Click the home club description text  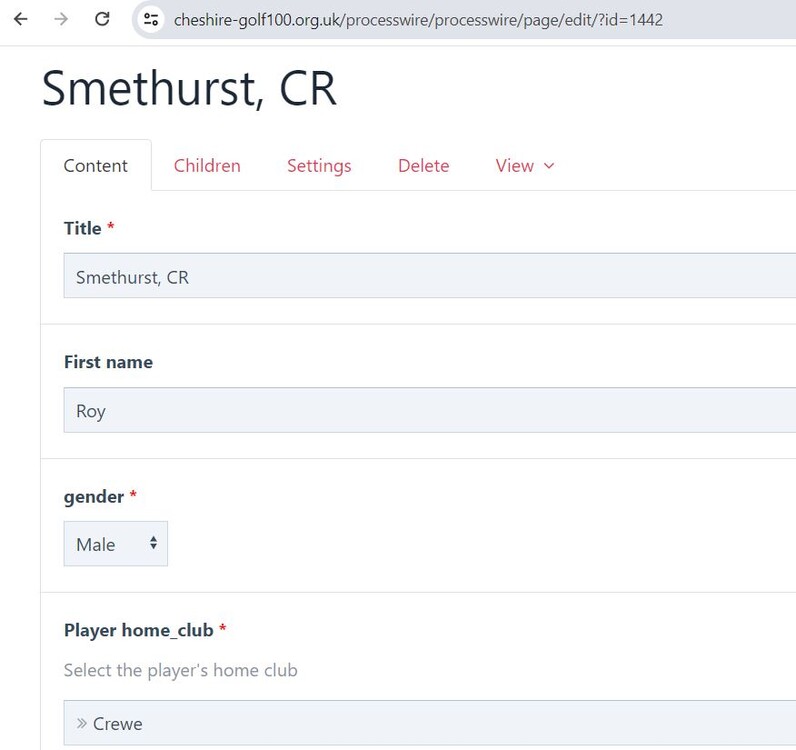click(x=180, y=670)
